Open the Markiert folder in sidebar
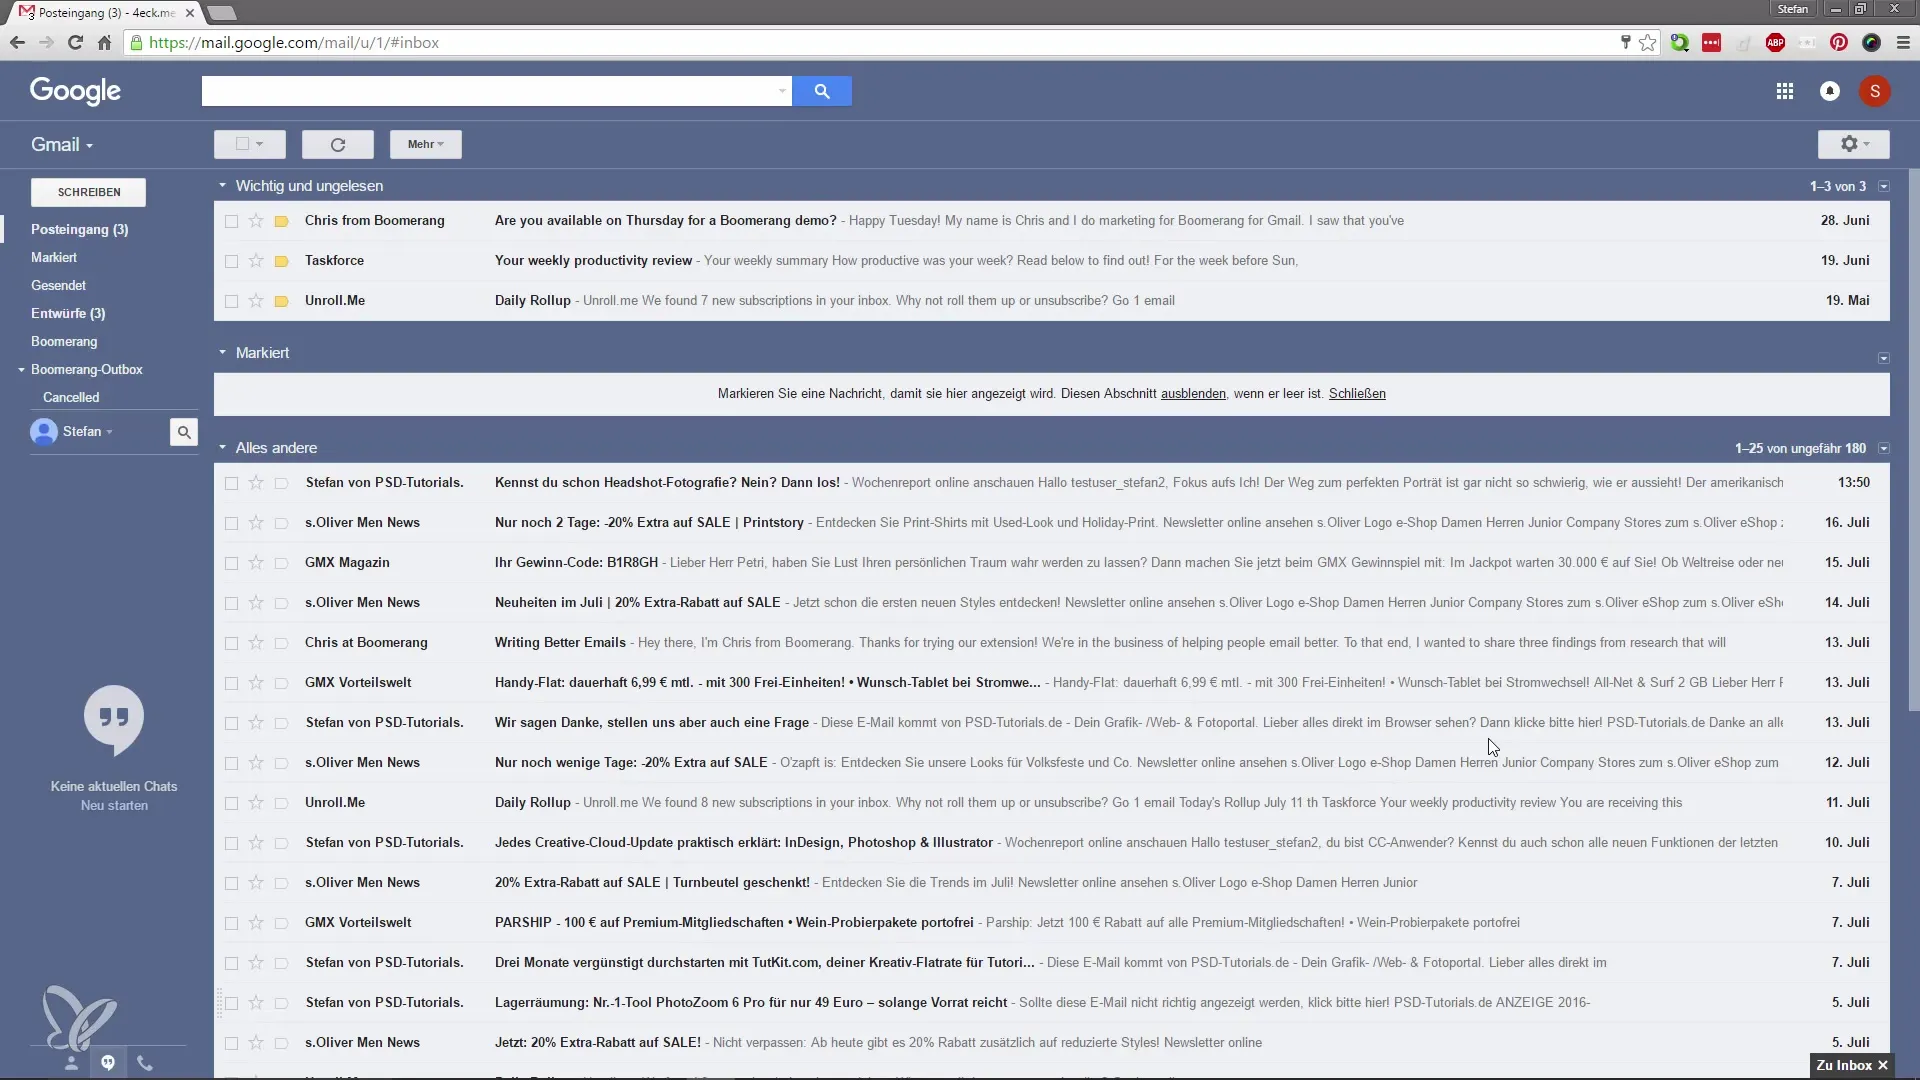 click(x=54, y=257)
